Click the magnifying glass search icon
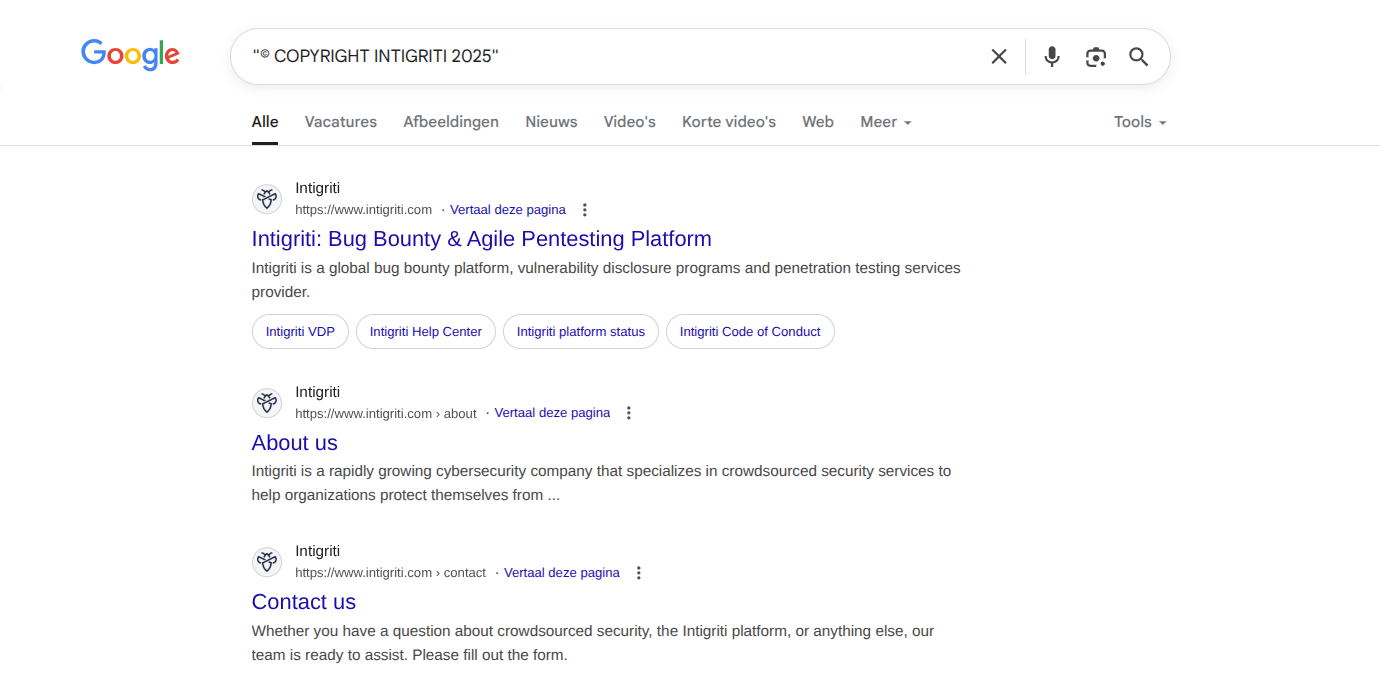1380x689 pixels. pos(1139,57)
